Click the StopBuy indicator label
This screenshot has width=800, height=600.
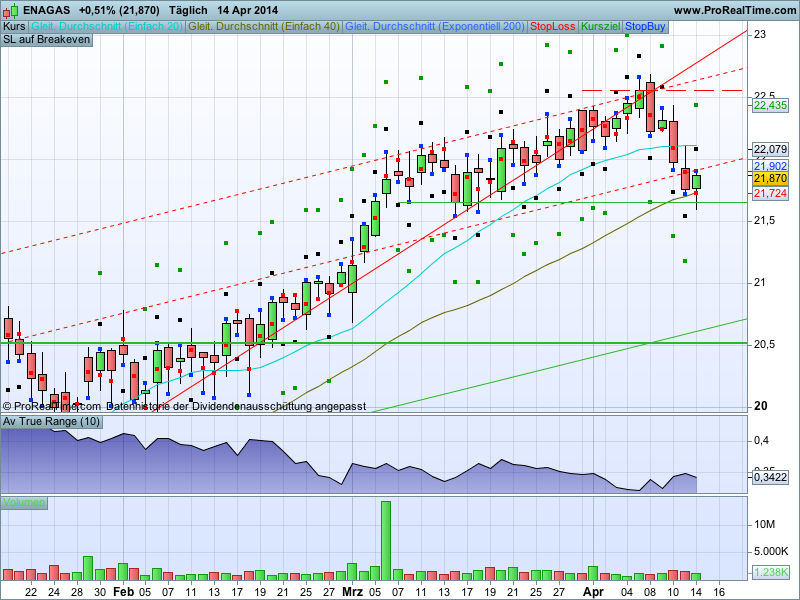coord(645,27)
